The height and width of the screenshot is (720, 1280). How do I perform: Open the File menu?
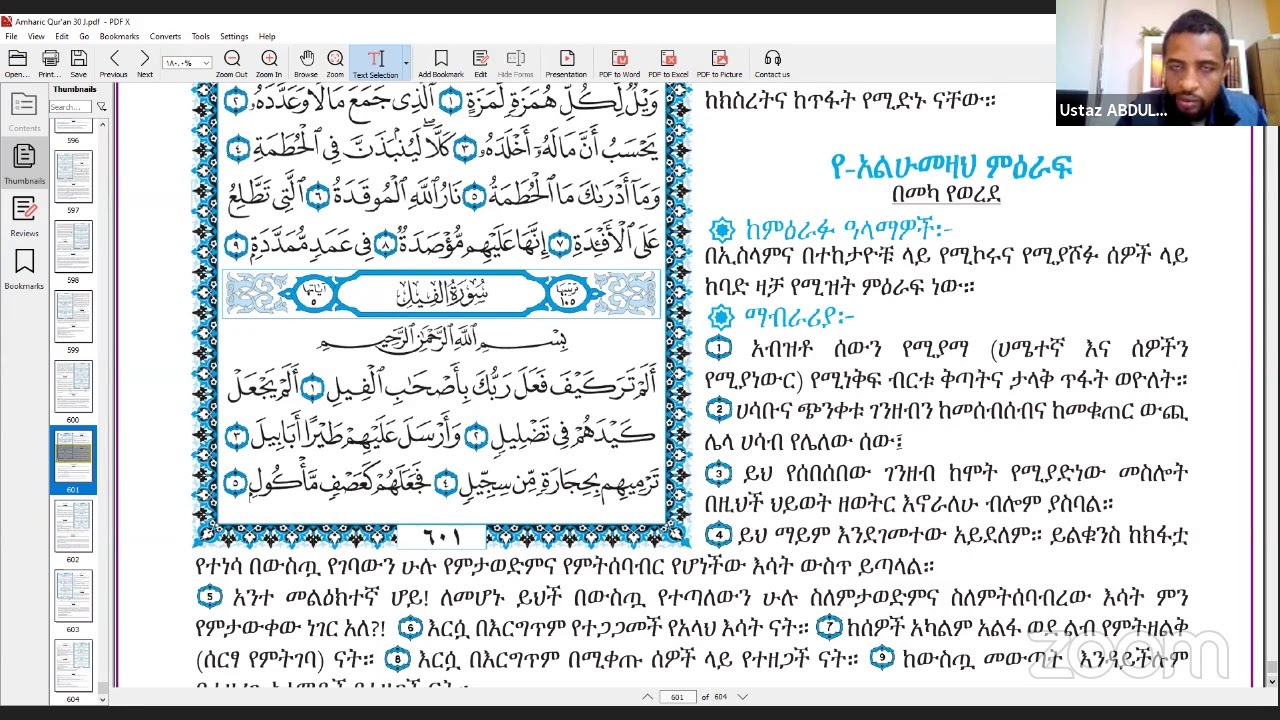point(11,36)
